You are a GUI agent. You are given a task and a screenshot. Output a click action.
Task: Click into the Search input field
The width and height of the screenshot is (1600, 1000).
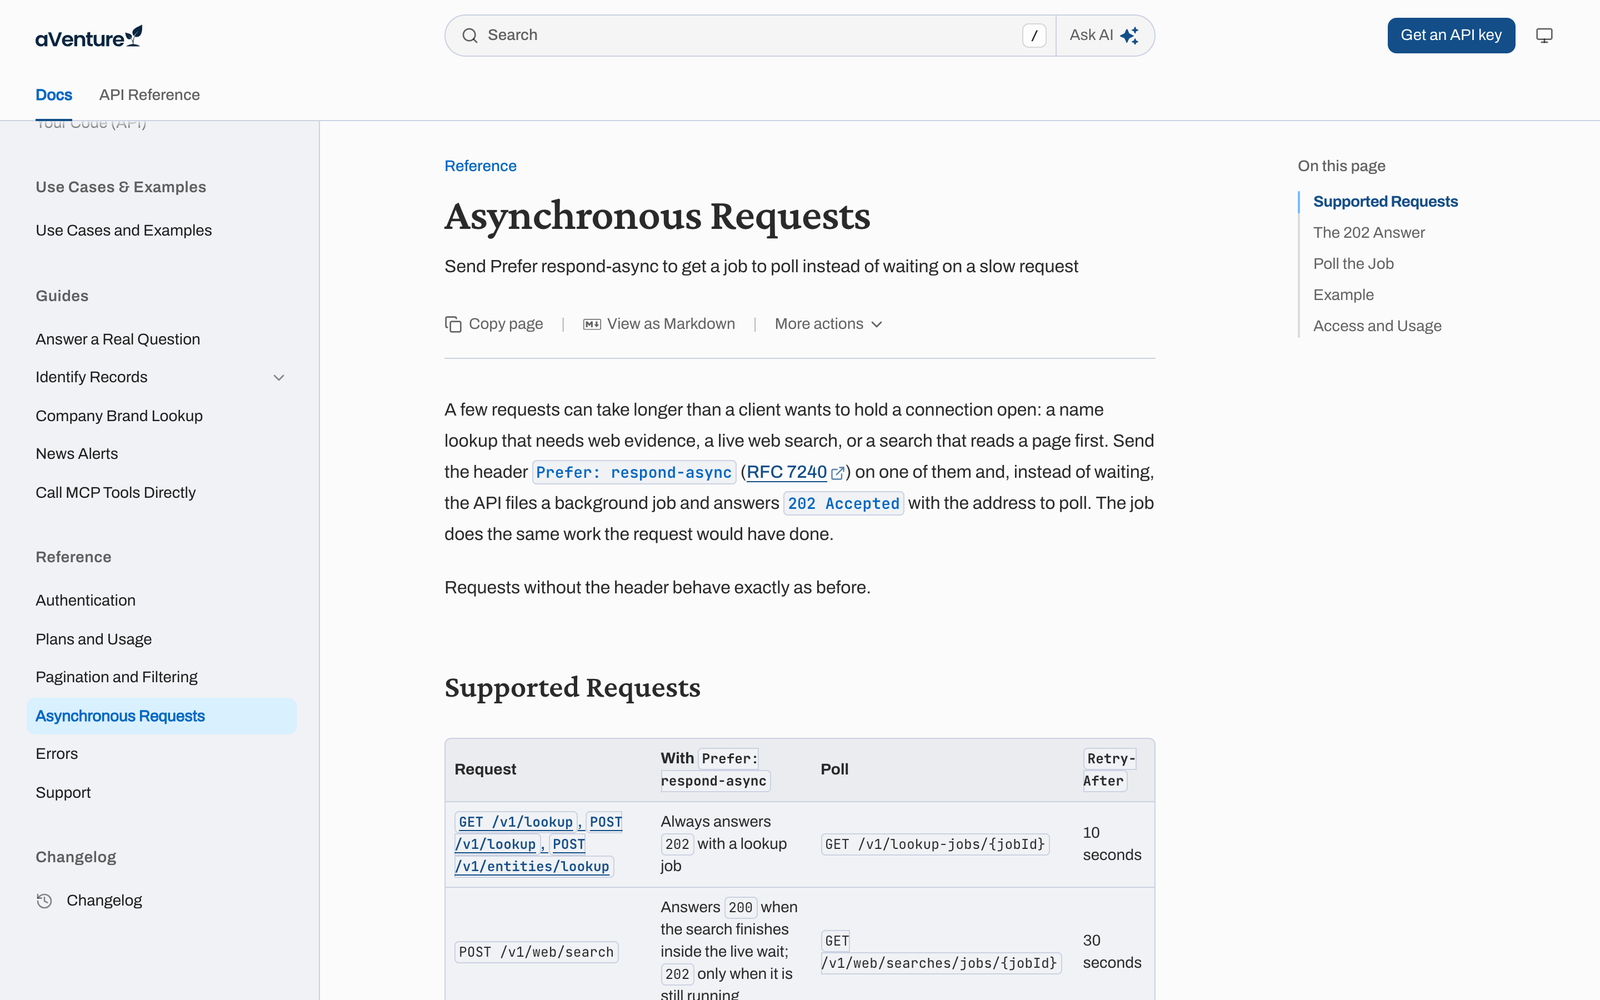click(x=750, y=36)
